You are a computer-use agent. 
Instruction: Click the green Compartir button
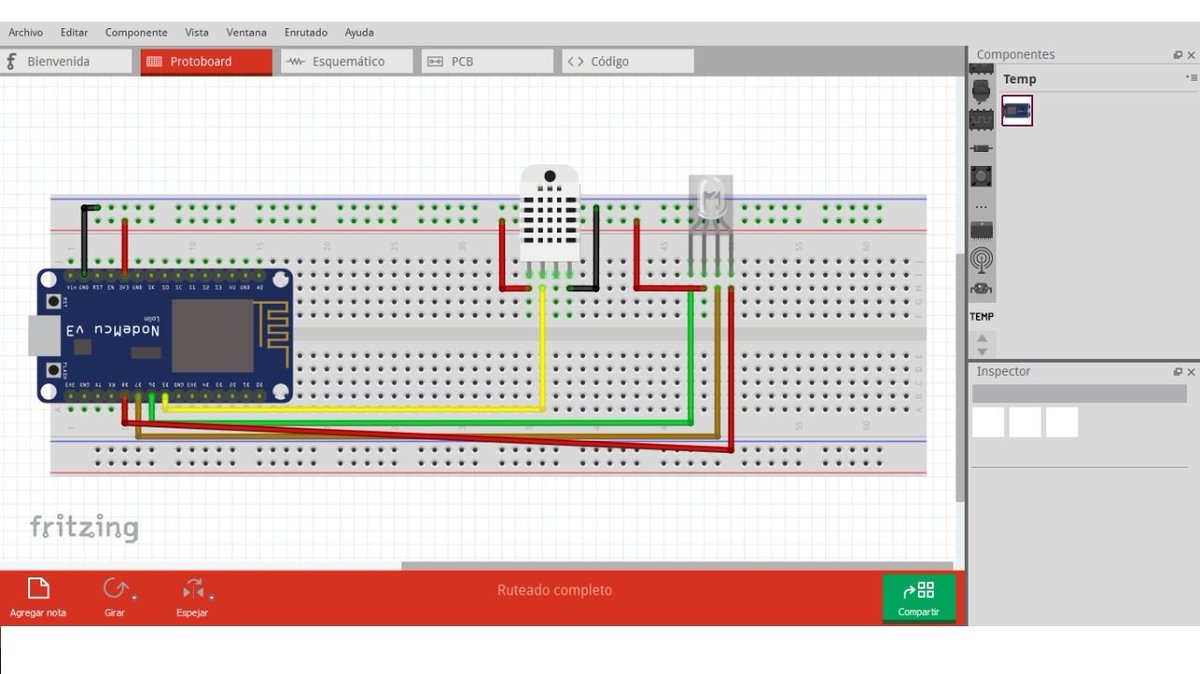[918, 598]
